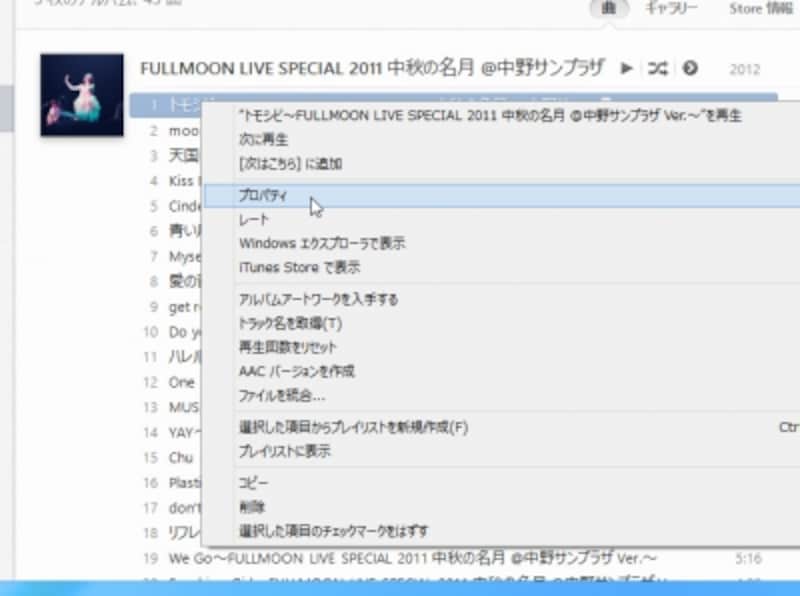The width and height of the screenshot is (800, 596).
Task: Choose Windows エクスプローラで表示
Action: coord(322,243)
